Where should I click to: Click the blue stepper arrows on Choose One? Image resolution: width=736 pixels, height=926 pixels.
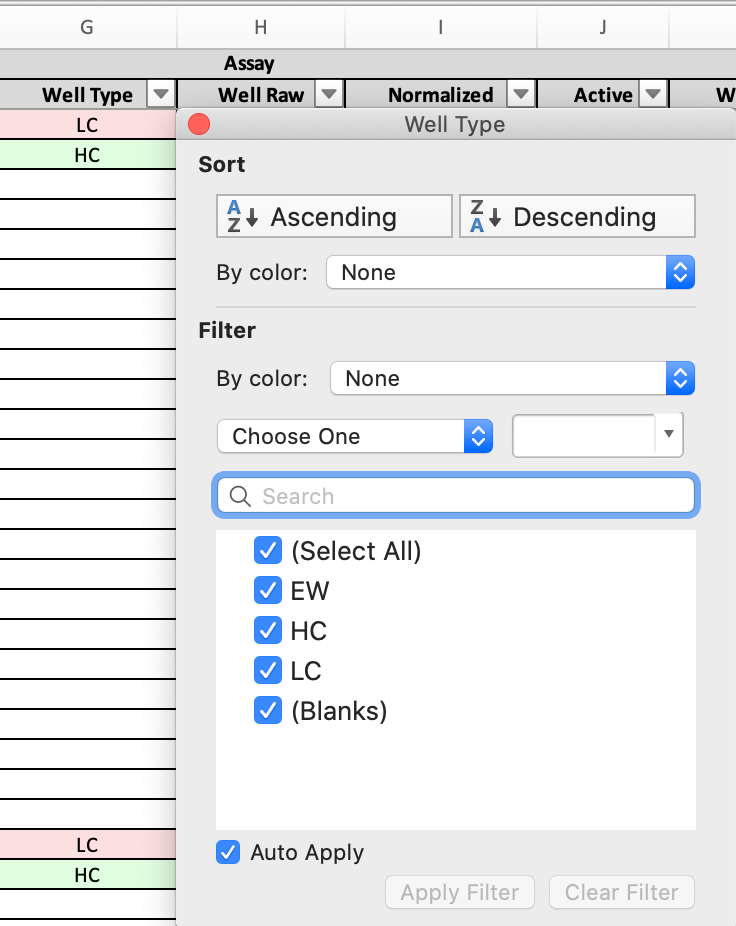(479, 436)
